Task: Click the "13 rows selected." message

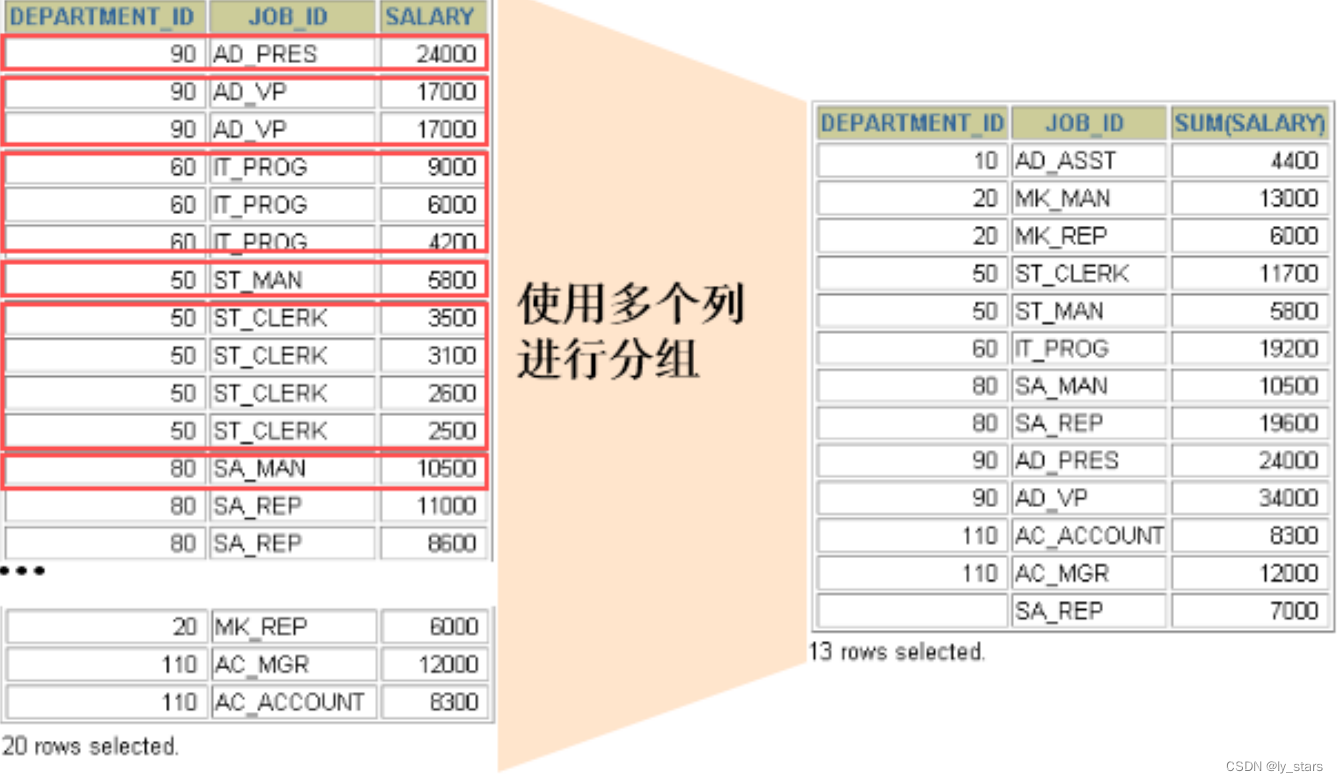Action: point(897,652)
